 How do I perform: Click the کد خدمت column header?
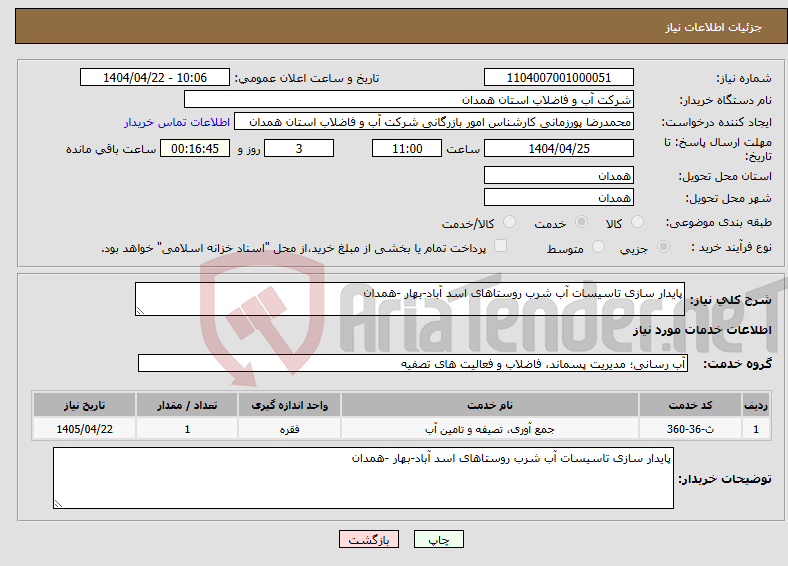tap(691, 405)
